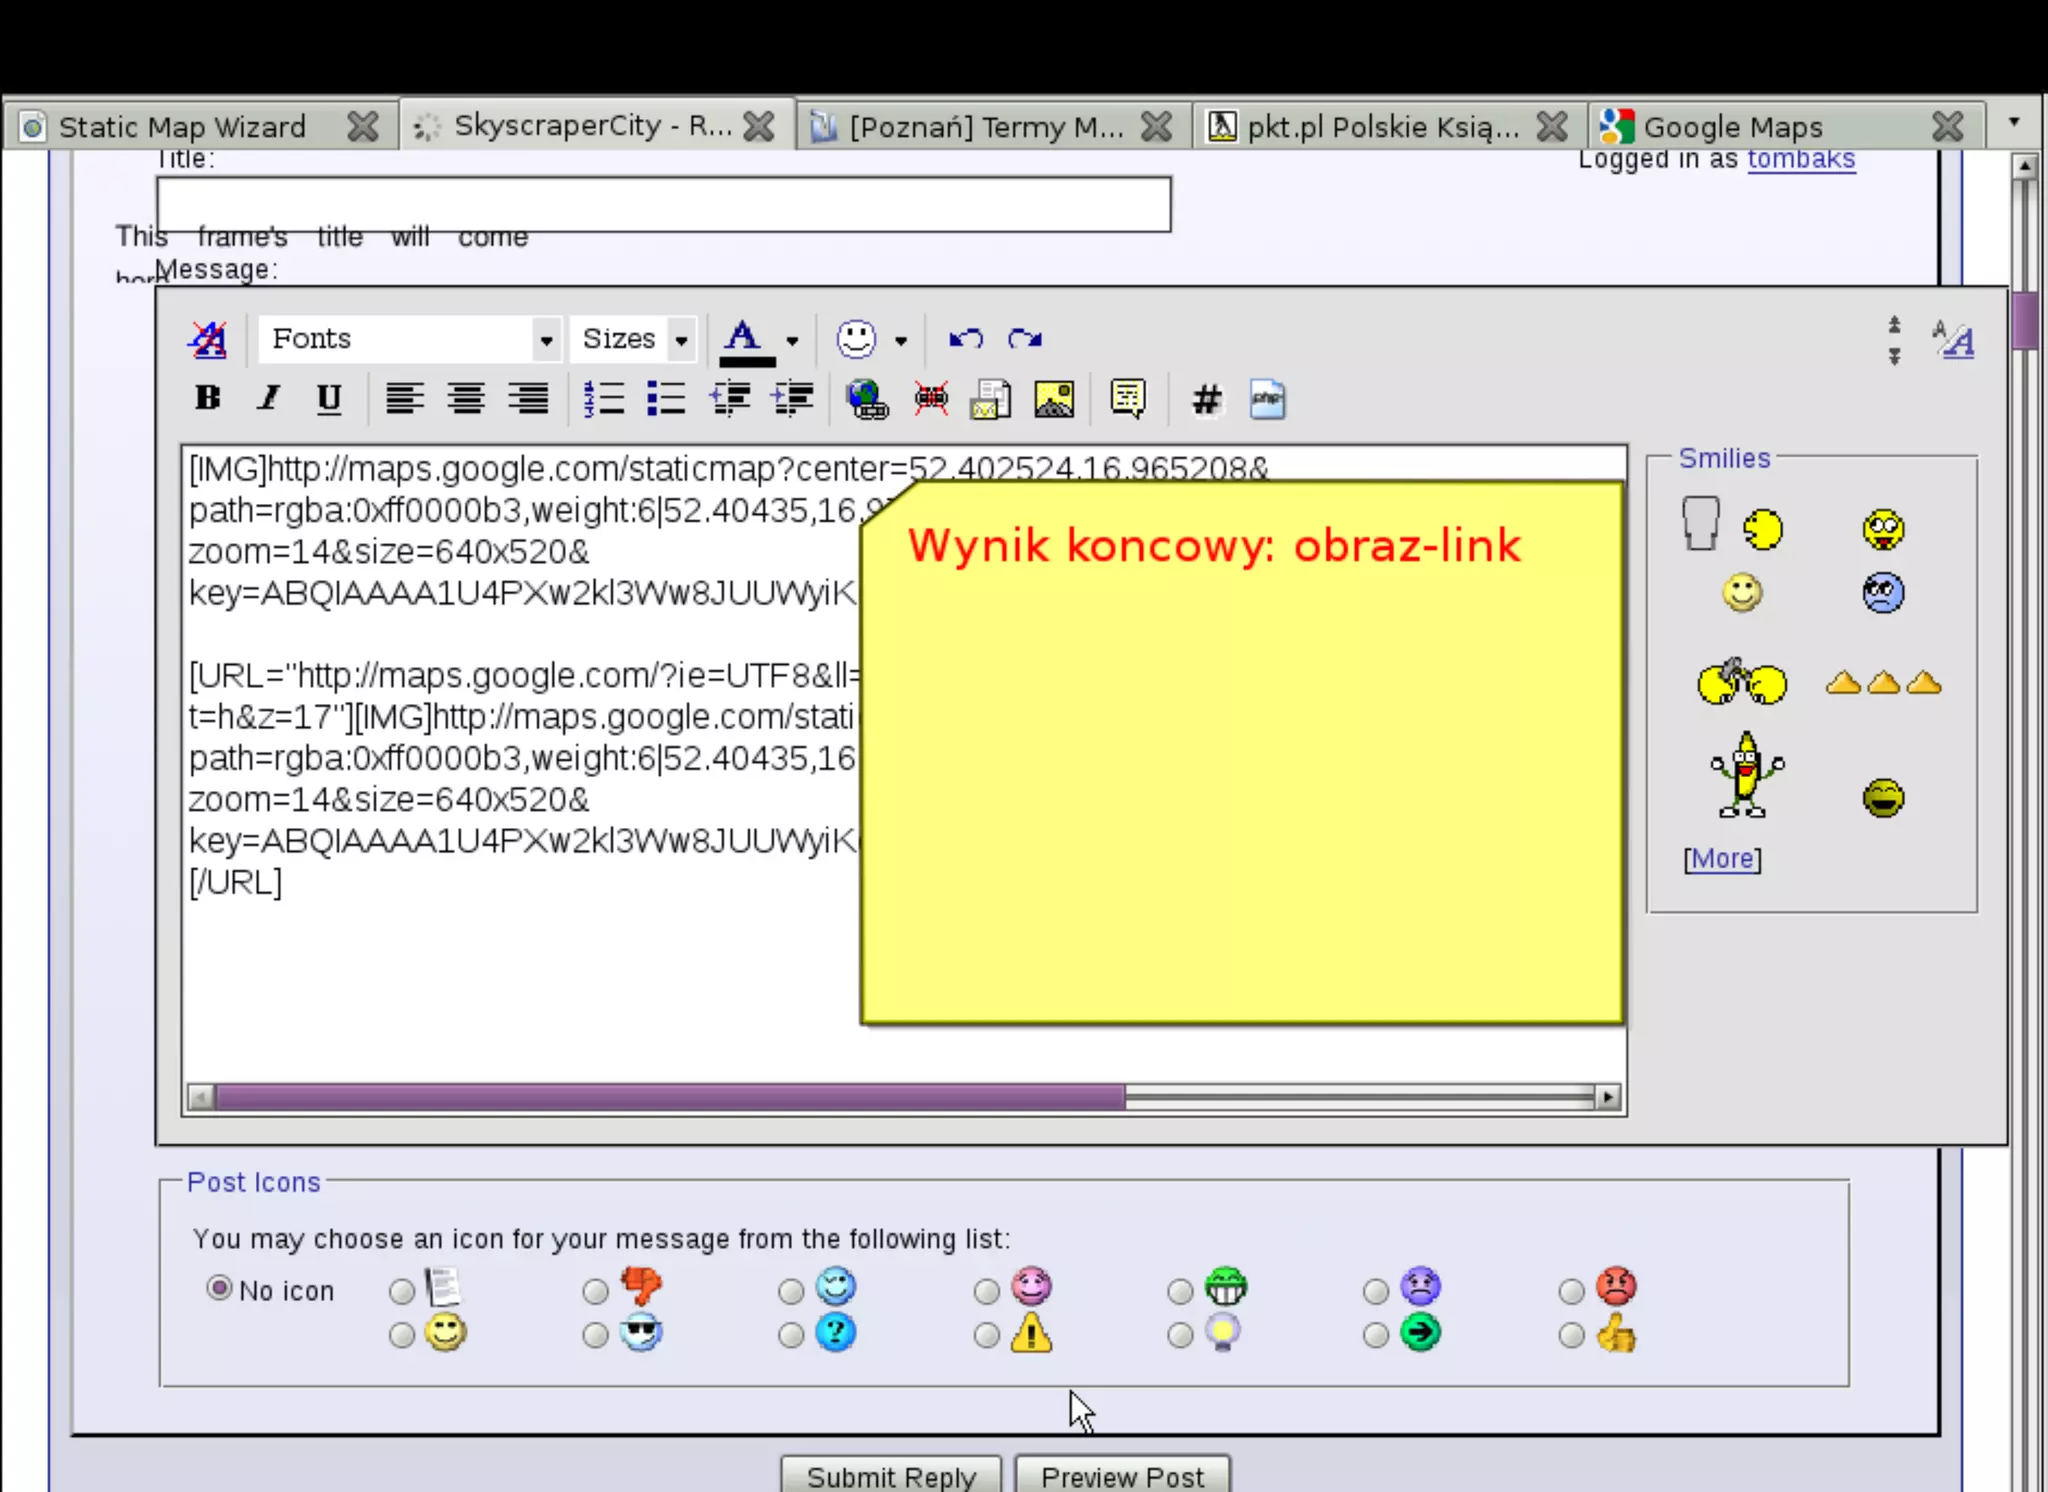Image resolution: width=2048 pixels, height=1492 pixels.
Task: Choose the warning triangle post icon radio
Action: coord(987,1335)
